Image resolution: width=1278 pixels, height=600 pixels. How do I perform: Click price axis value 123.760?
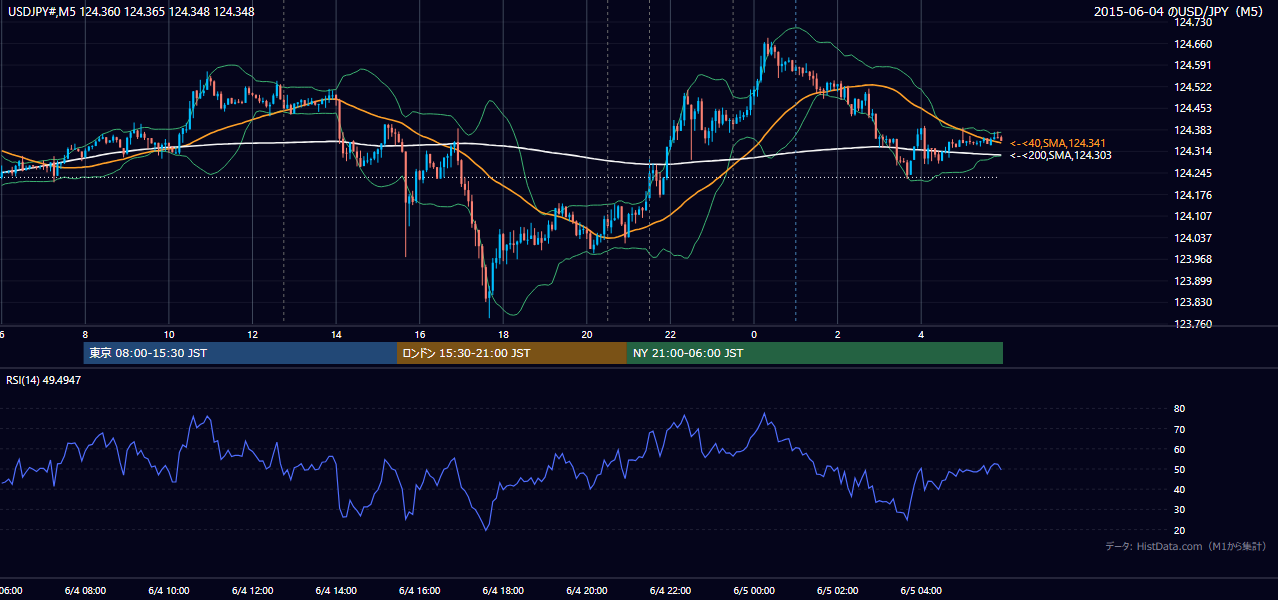pos(1194,324)
